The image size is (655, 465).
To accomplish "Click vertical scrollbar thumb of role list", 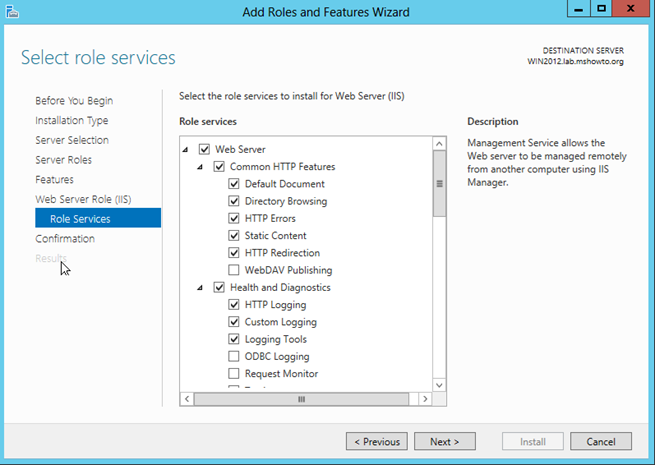I will (439, 183).
